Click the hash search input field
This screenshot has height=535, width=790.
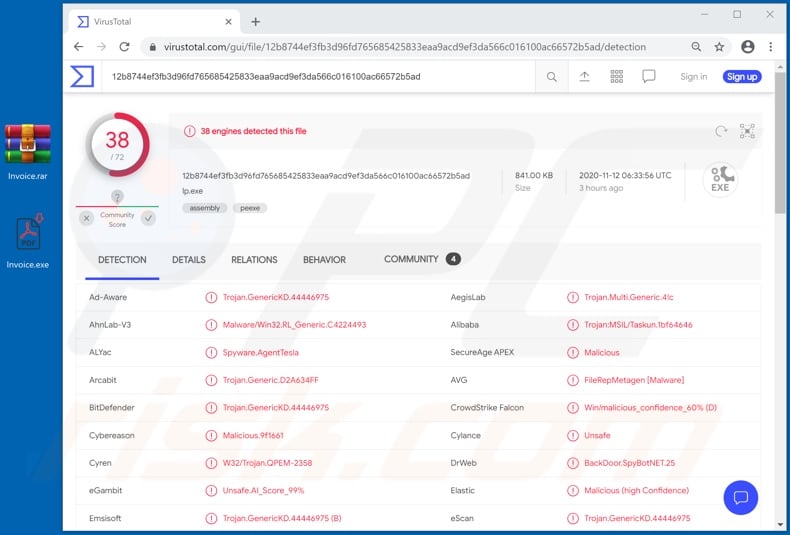pyautogui.click(x=318, y=77)
